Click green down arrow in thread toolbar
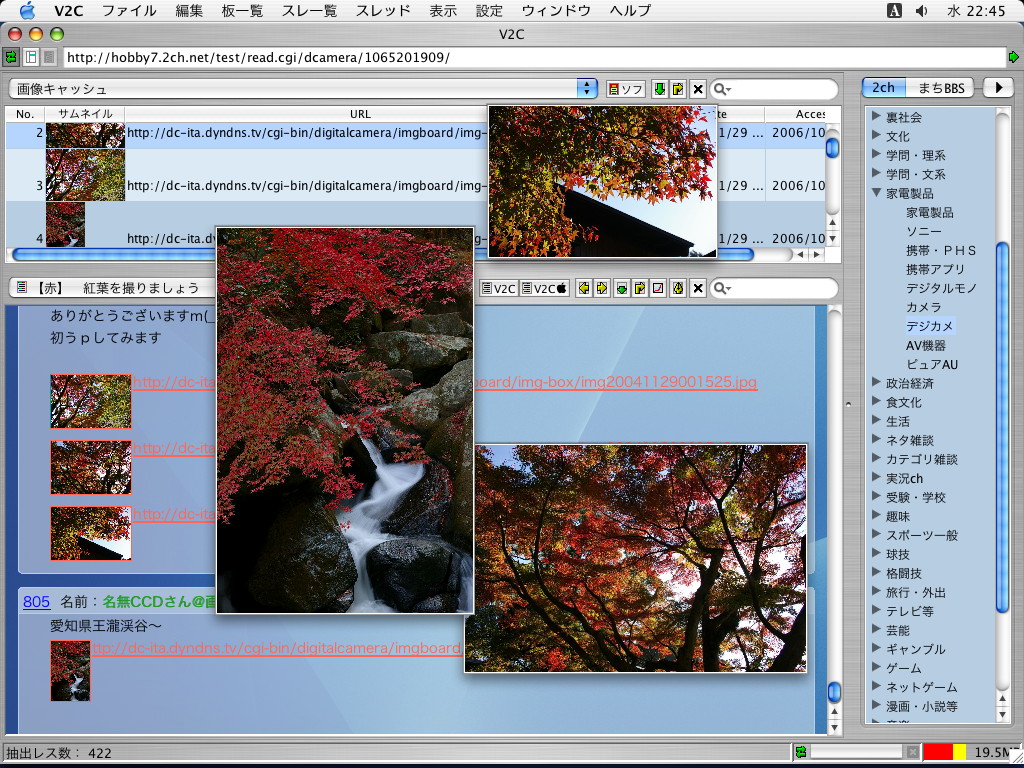1024x768 pixels. click(x=622, y=289)
